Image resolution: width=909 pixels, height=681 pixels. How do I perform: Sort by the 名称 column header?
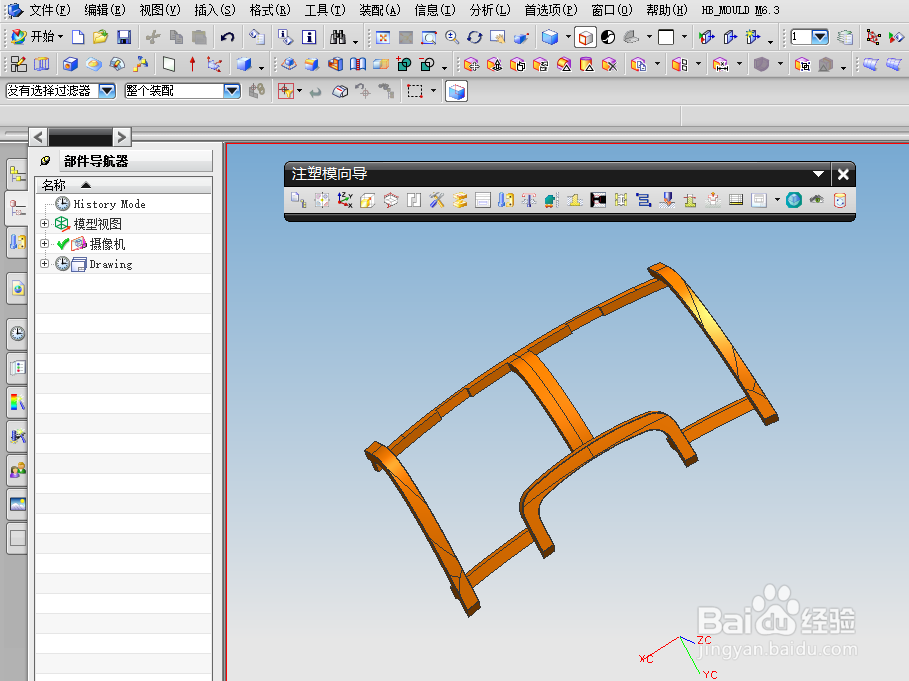click(123, 185)
